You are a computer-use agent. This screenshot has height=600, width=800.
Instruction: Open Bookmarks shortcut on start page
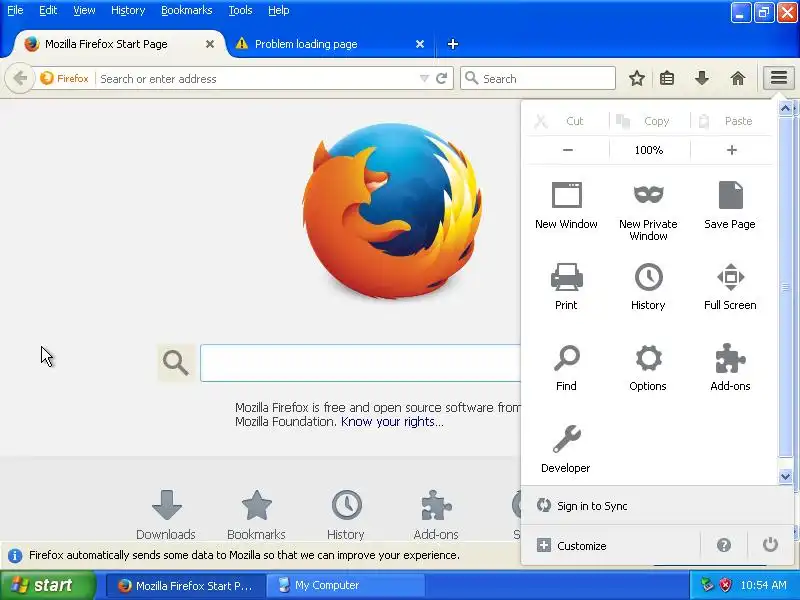click(x=256, y=515)
